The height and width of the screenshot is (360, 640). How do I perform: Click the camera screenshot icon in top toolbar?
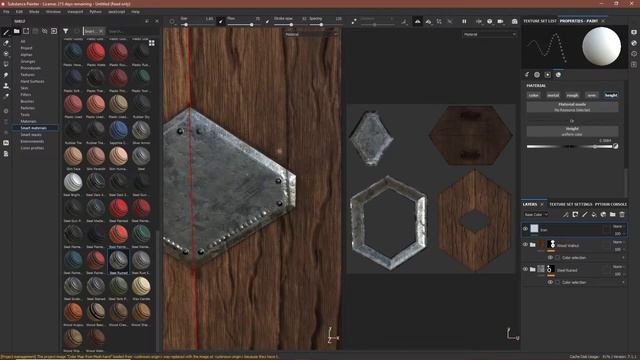tap(515, 21)
